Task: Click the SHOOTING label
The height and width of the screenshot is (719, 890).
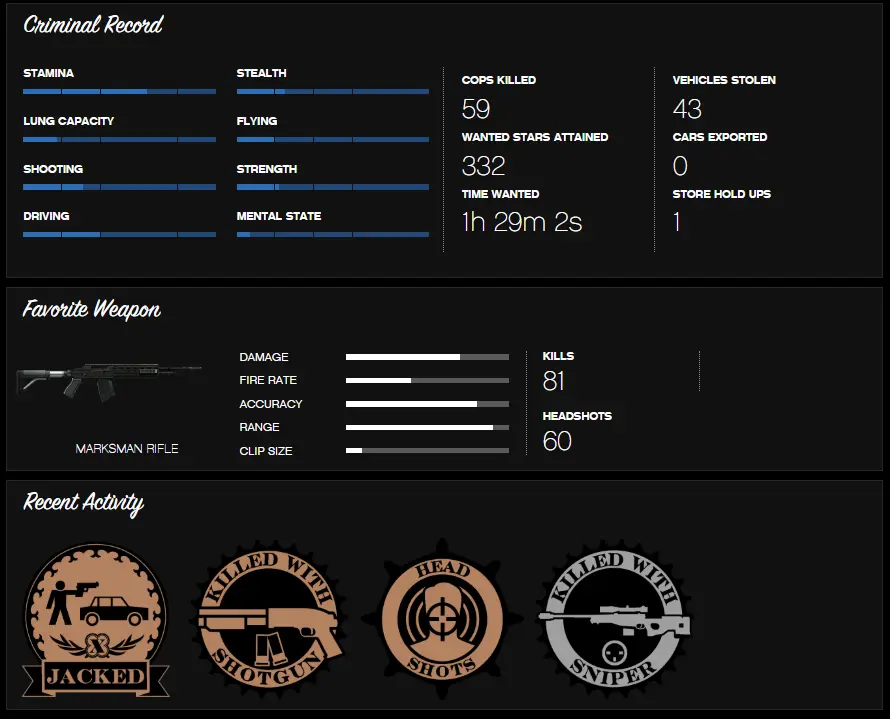Action: click(53, 169)
